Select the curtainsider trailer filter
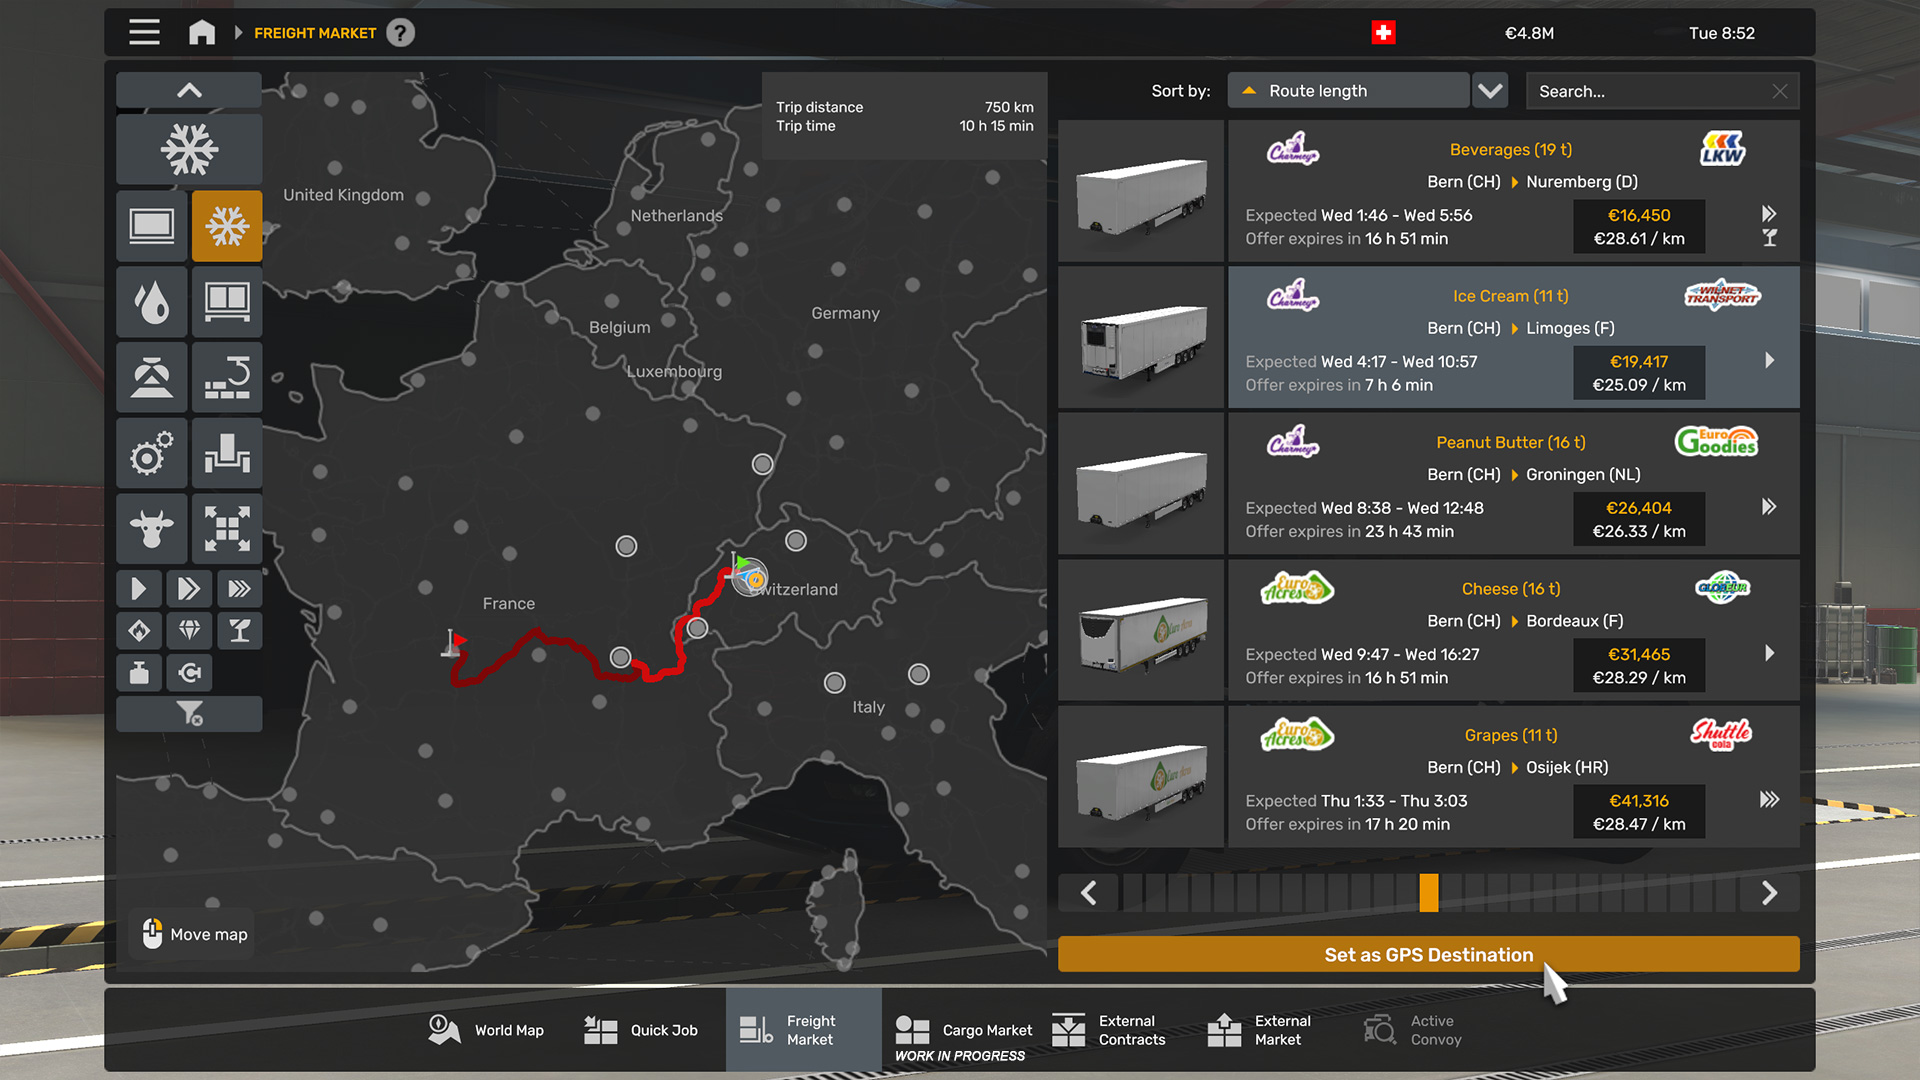The height and width of the screenshot is (1080, 1920). (x=227, y=302)
